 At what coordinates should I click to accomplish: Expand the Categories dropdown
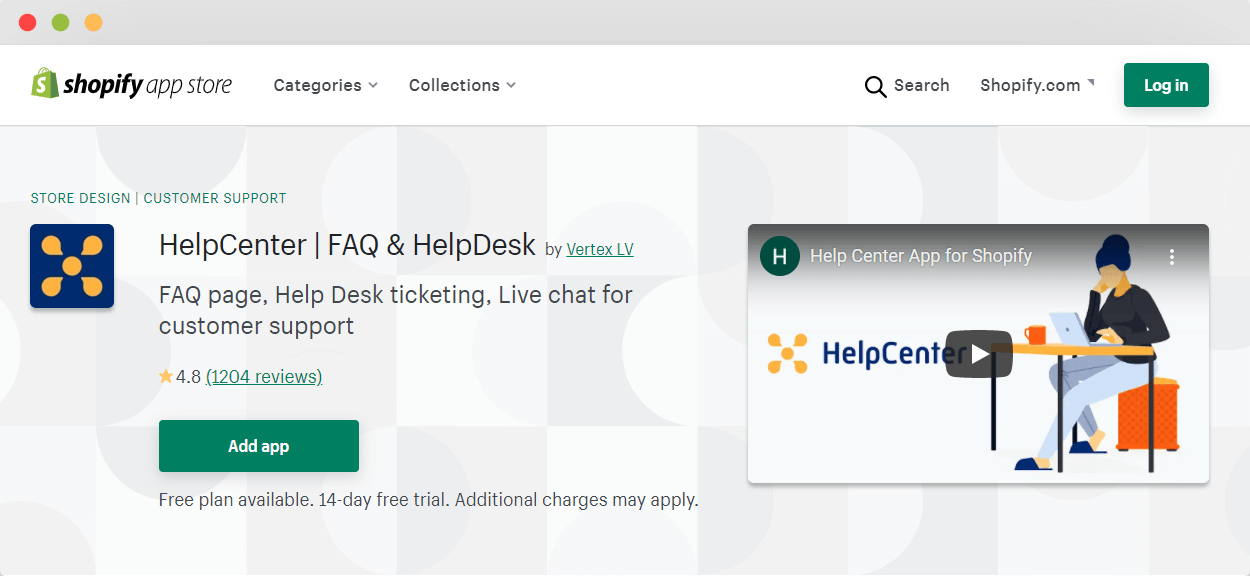click(x=326, y=85)
